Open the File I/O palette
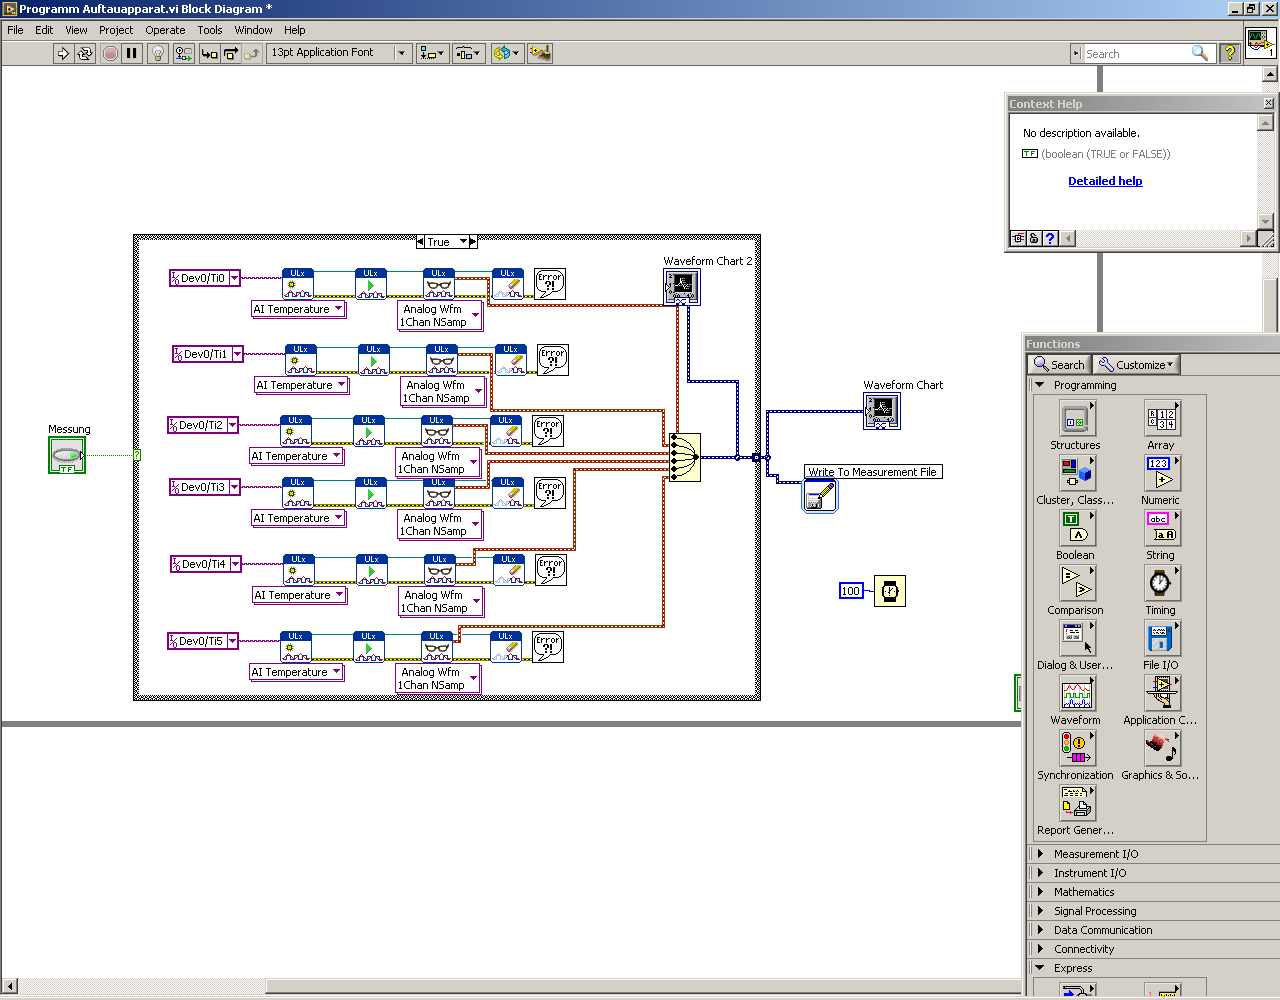 coord(1160,639)
